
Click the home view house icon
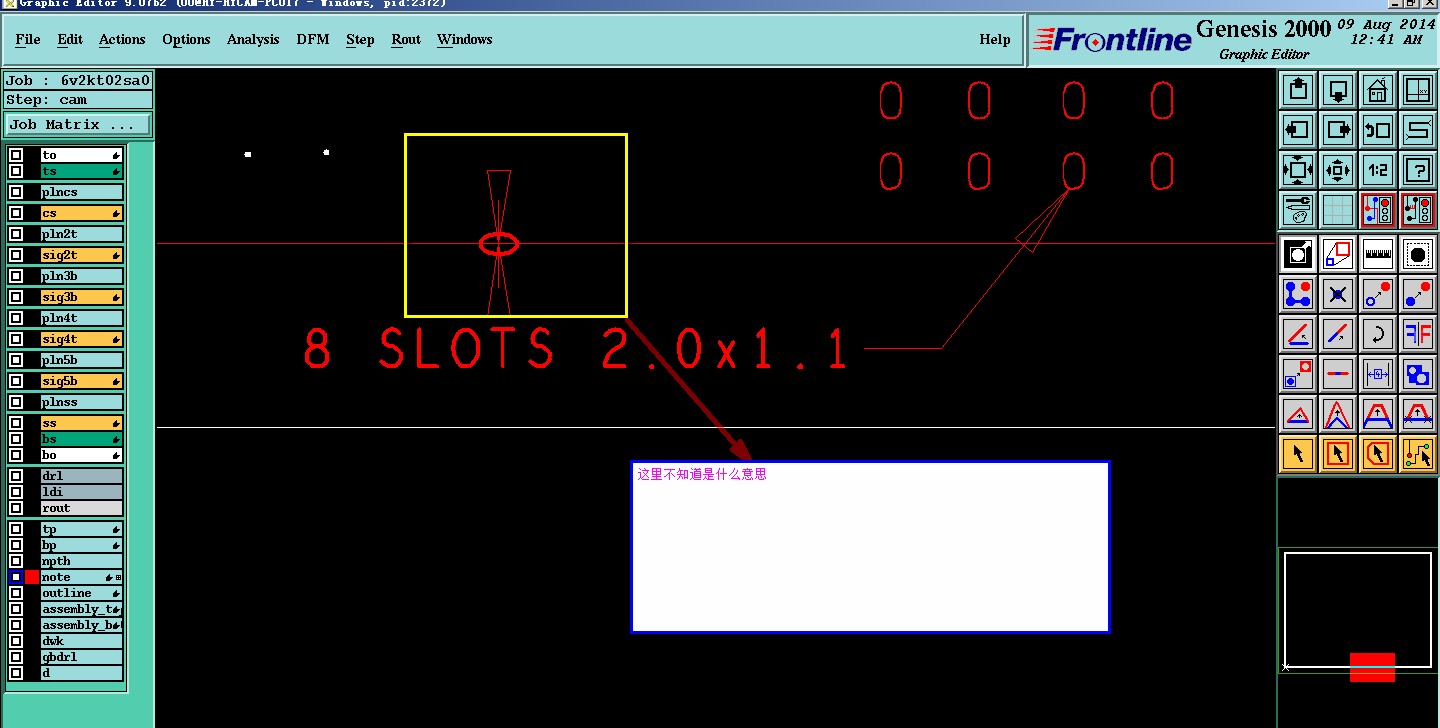click(1378, 90)
